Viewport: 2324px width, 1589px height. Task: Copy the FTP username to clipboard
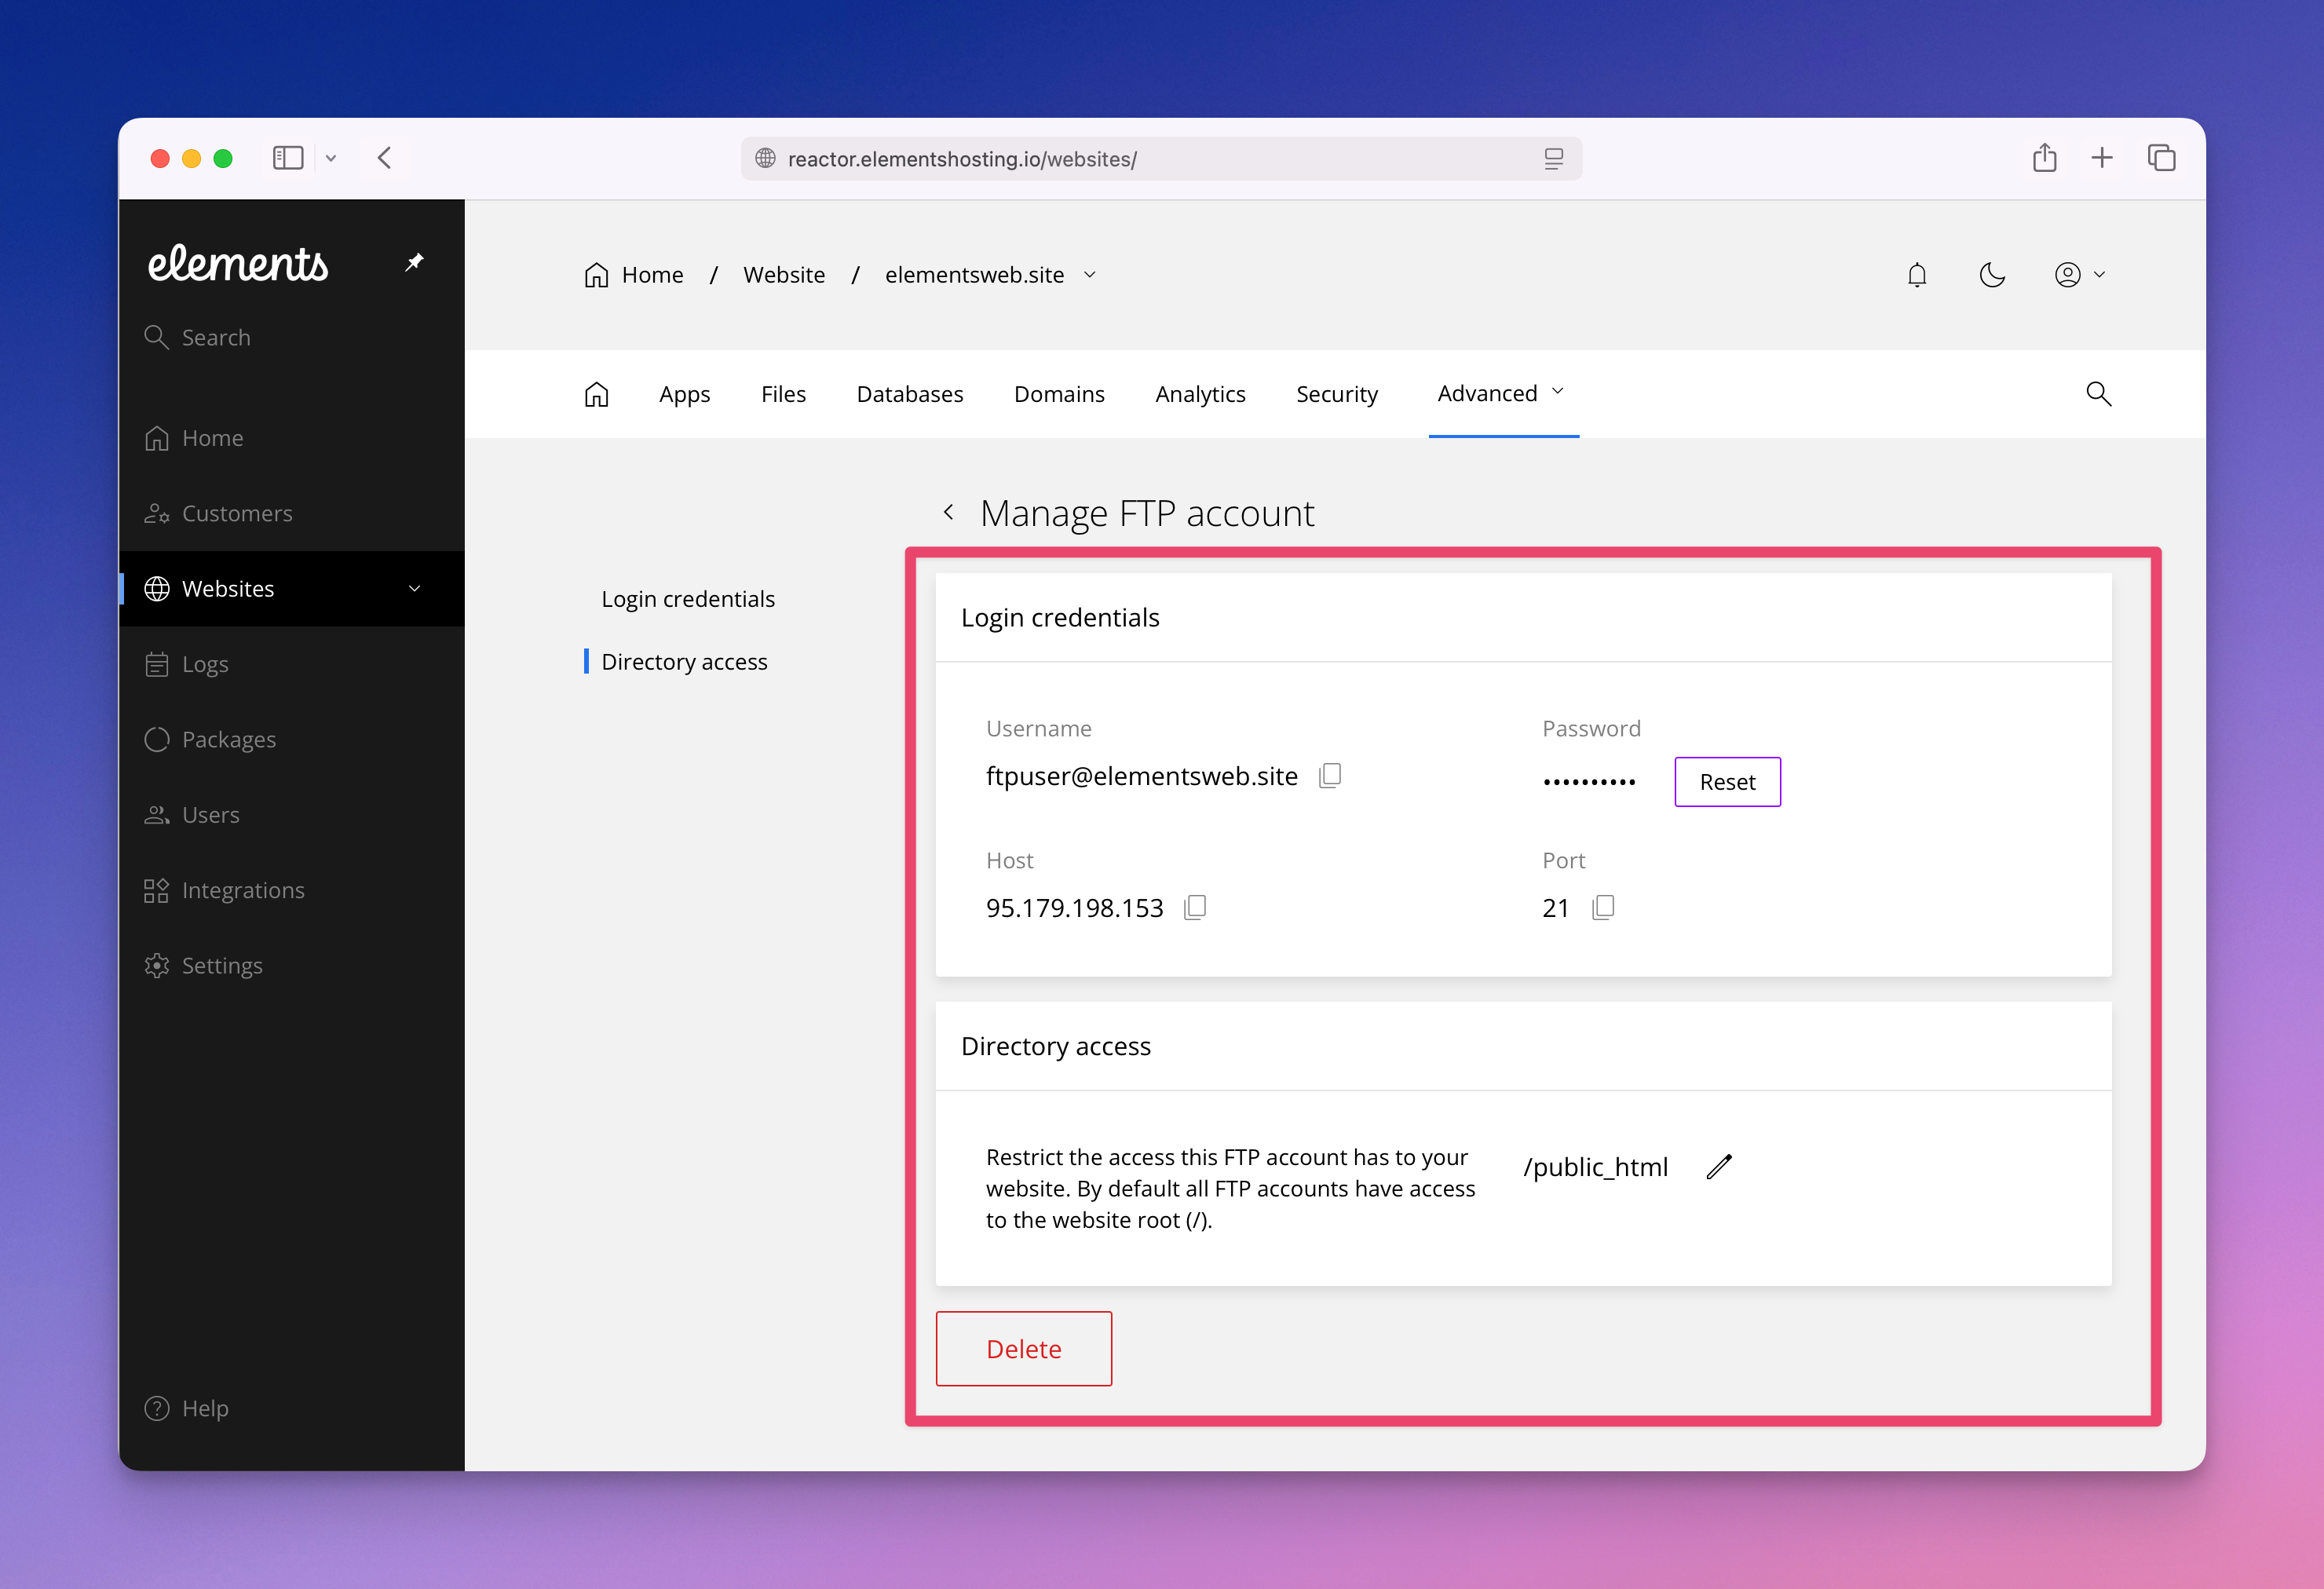(x=1330, y=776)
